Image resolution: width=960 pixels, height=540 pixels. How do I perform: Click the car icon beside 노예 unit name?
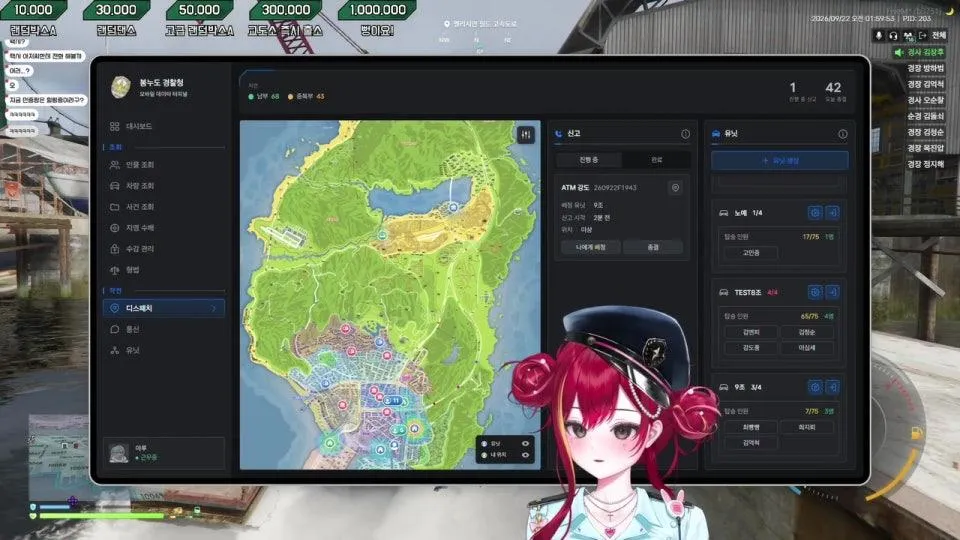[724, 213]
